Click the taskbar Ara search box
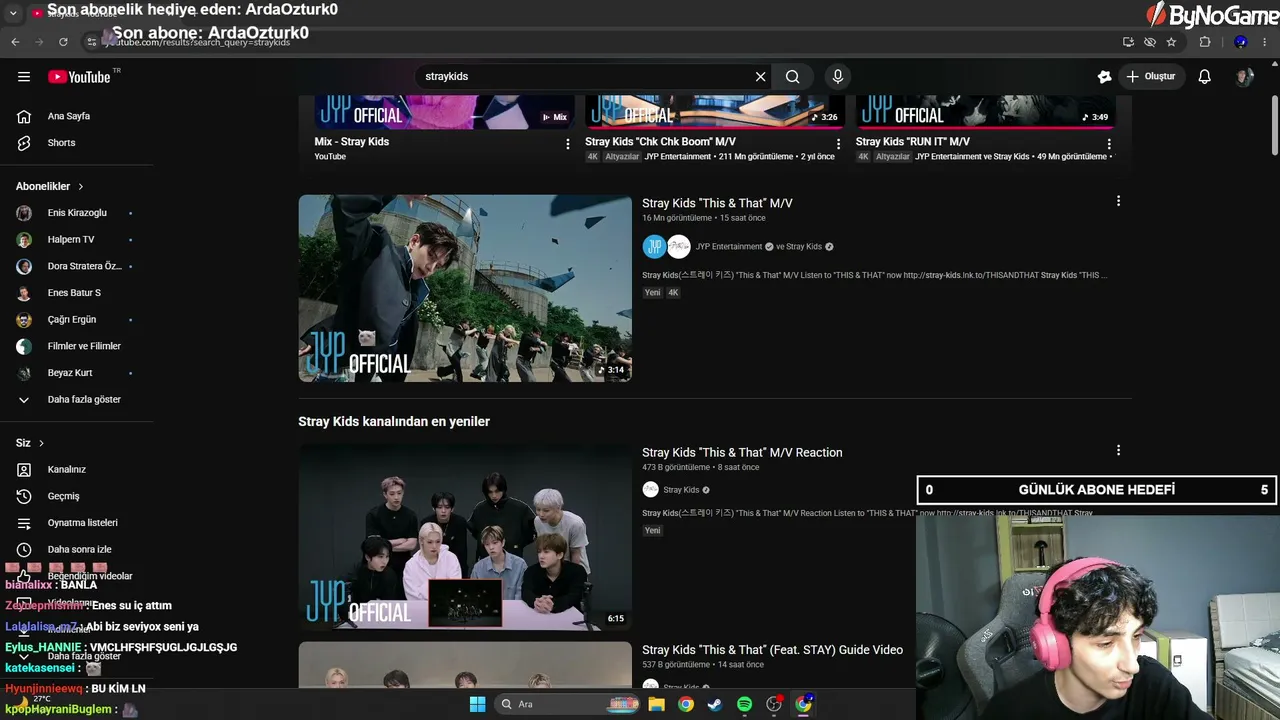Screen dimensions: 1280x720 pyautogui.click(x=567, y=704)
